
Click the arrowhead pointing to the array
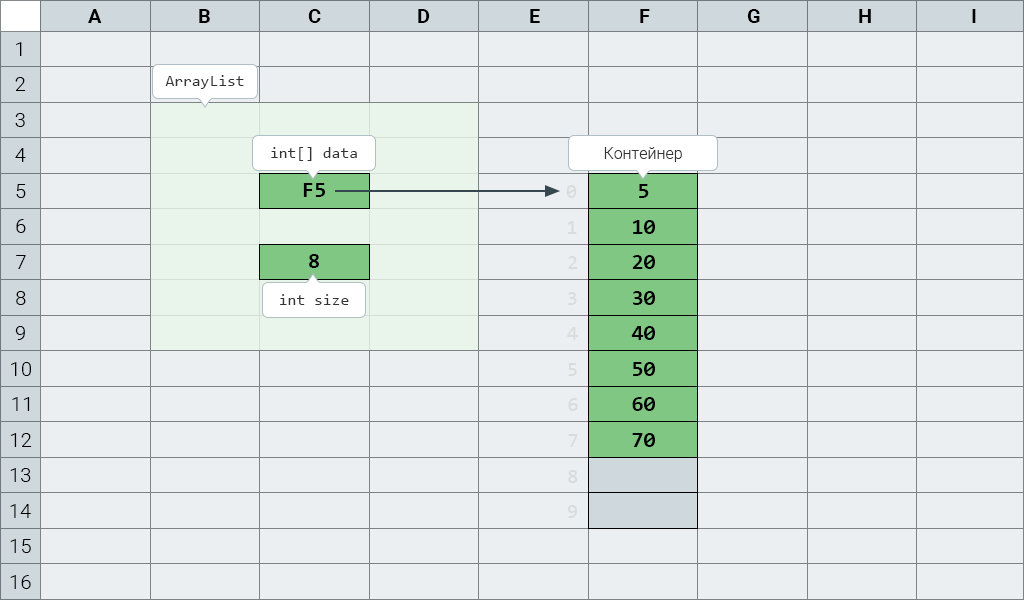point(552,191)
